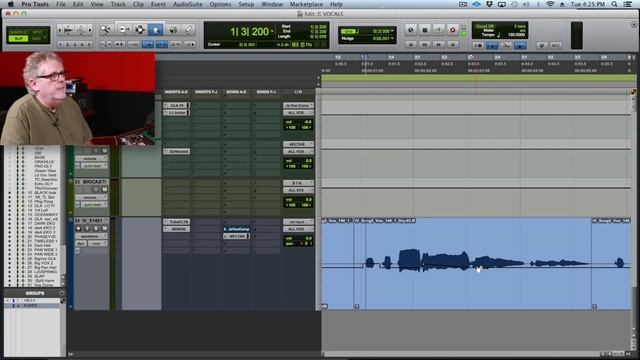Toggle the Link Timeline and Edit Selection button
Screen dimensions: 640x360
(161, 44)
